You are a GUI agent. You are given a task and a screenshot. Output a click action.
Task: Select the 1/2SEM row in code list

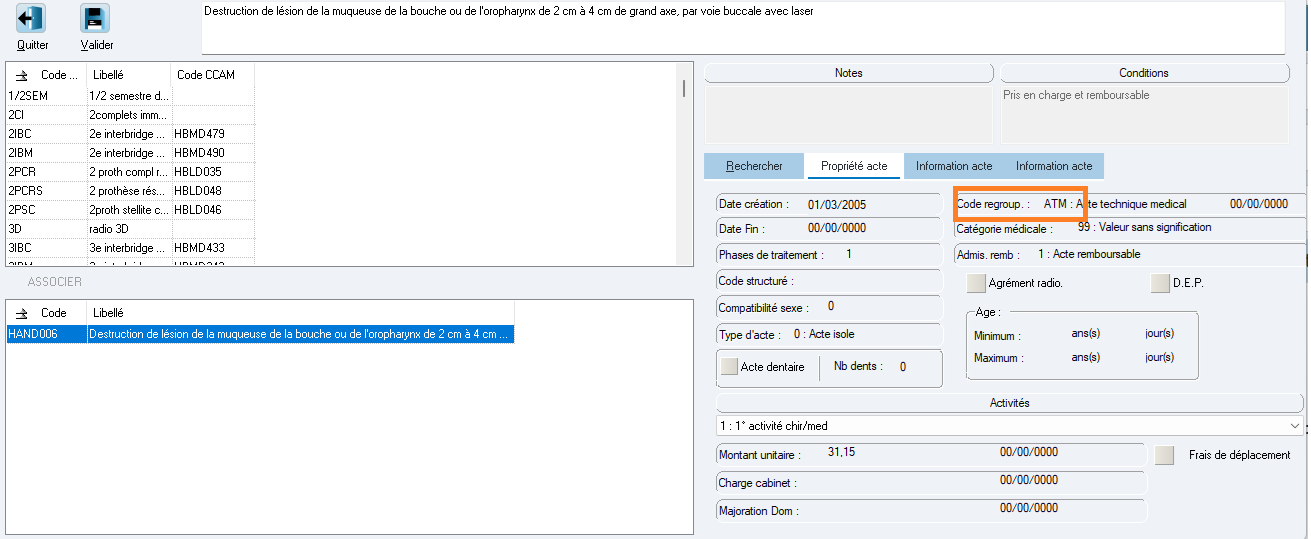[130, 96]
